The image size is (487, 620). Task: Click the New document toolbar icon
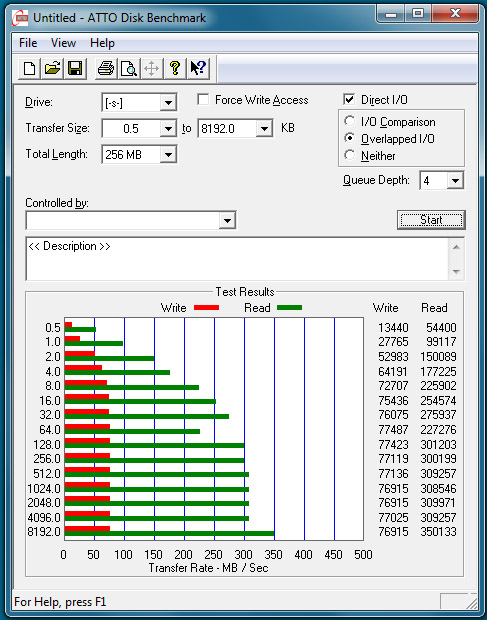pyautogui.click(x=30, y=69)
